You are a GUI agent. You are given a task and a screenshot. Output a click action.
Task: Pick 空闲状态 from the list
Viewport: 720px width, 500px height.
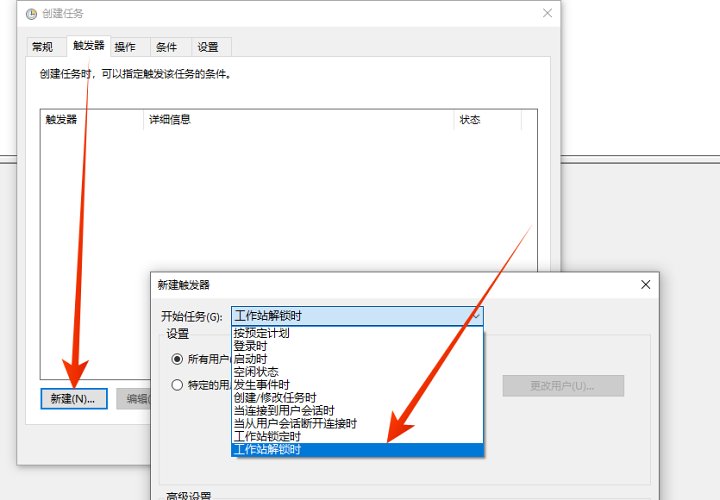[357, 371]
